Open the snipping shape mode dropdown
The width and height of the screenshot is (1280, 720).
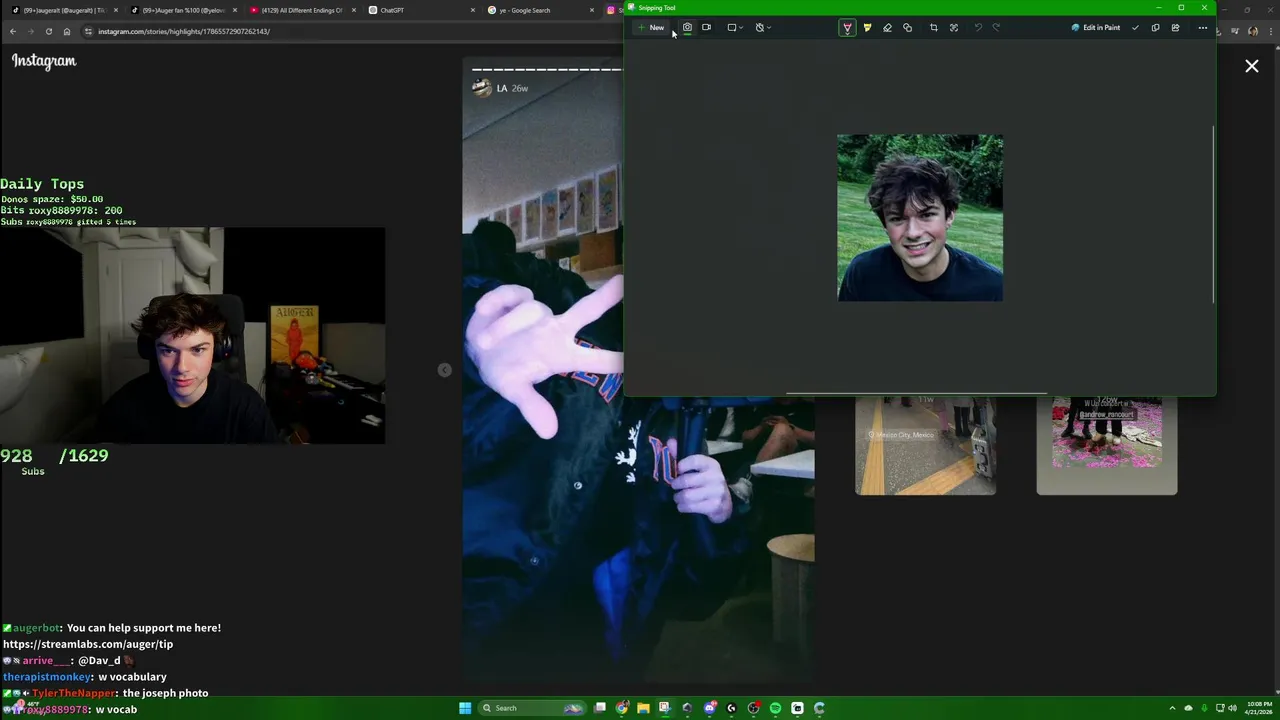click(x=735, y=28)
